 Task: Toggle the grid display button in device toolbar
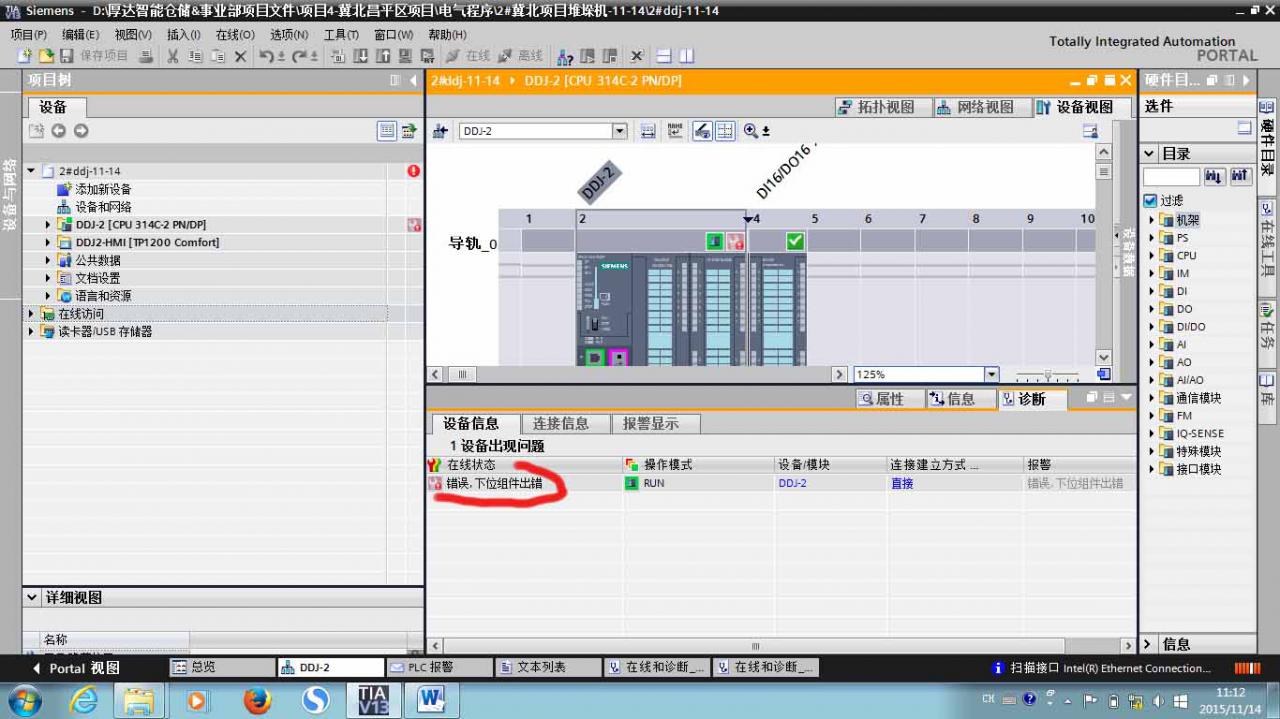click(x=725, y=131)
